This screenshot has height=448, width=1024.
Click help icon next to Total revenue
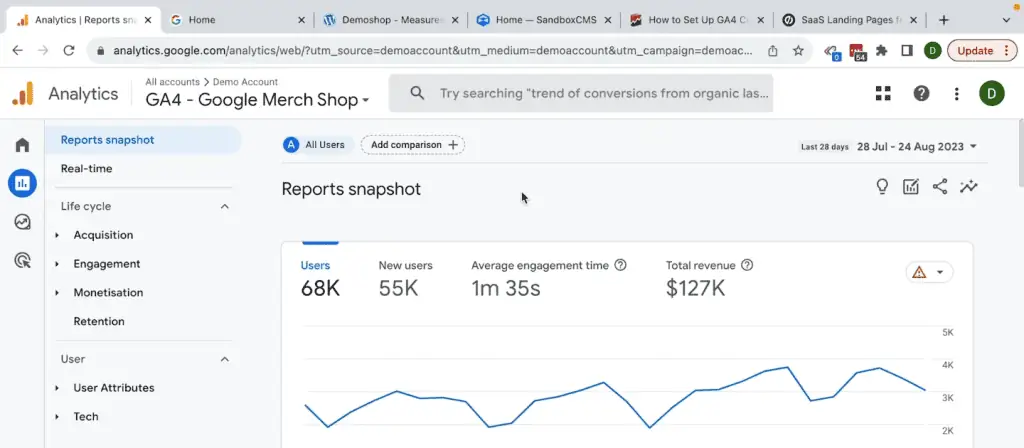point(747,265)
